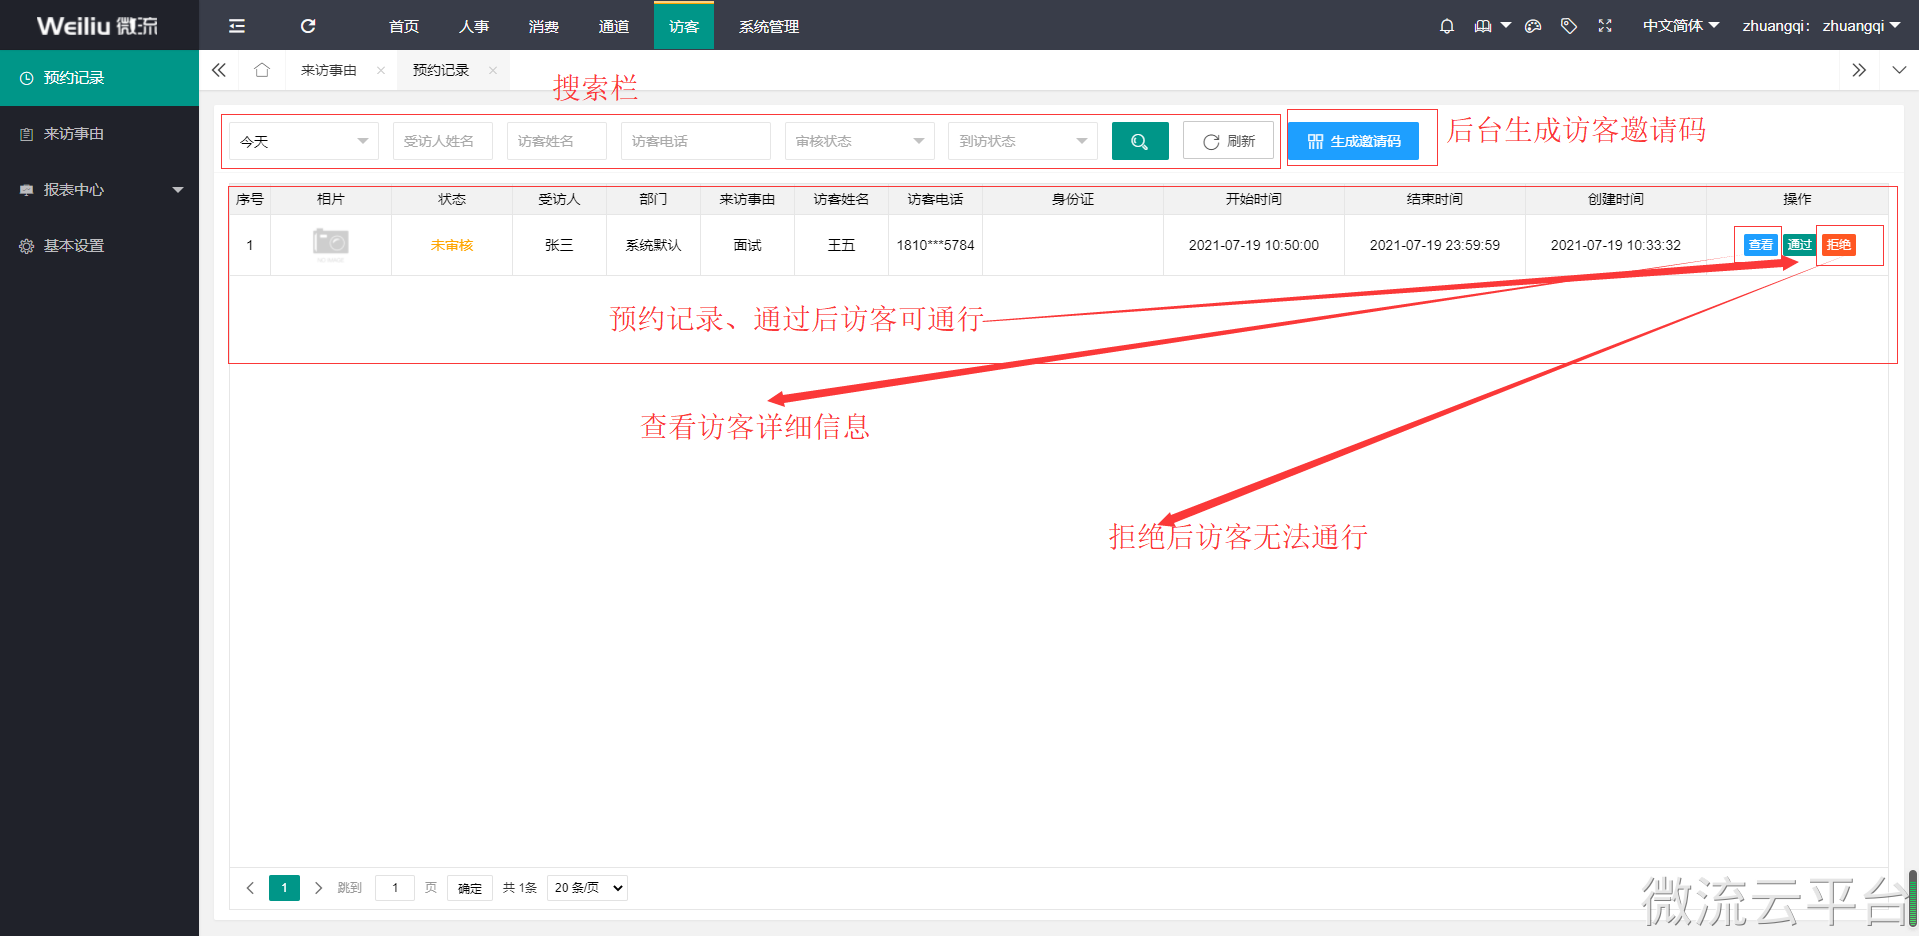Open the 审核状态 dropdown
This screenshot has height=936, width=1919.
pyautogui.click(x=860, y=141)
